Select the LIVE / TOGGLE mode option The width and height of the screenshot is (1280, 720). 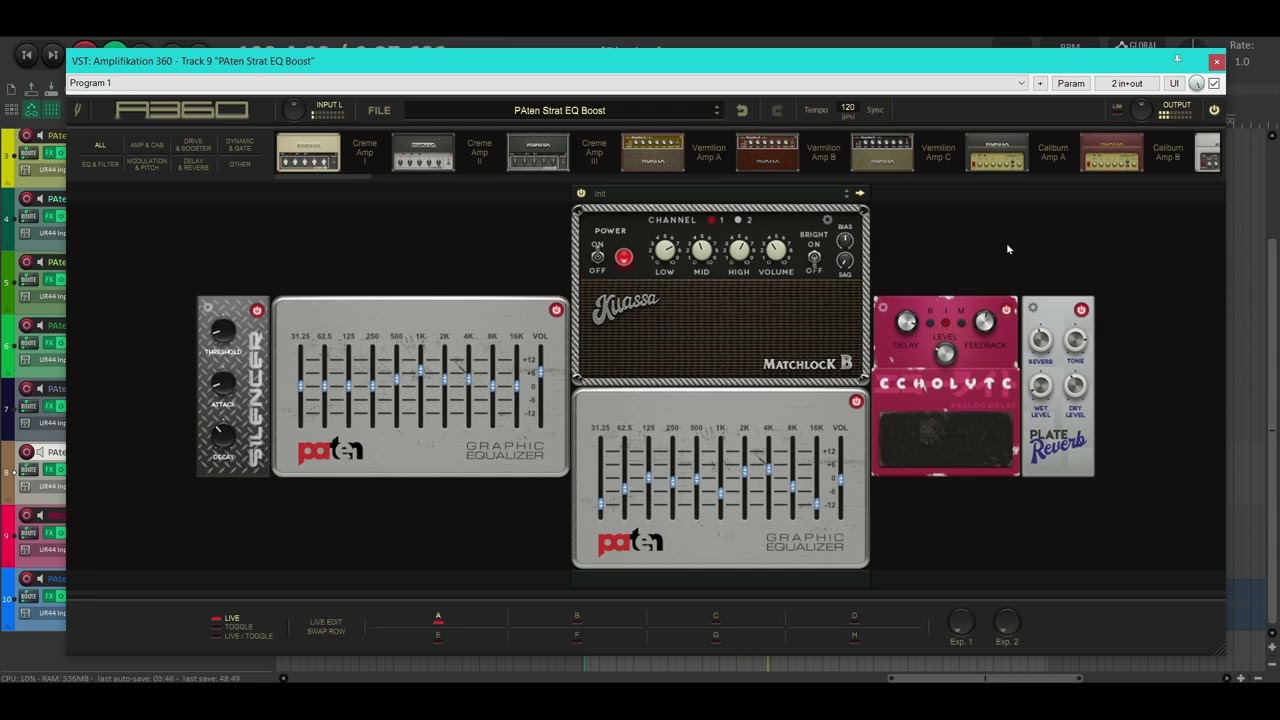pyautogui.click(x=240, y=636)
